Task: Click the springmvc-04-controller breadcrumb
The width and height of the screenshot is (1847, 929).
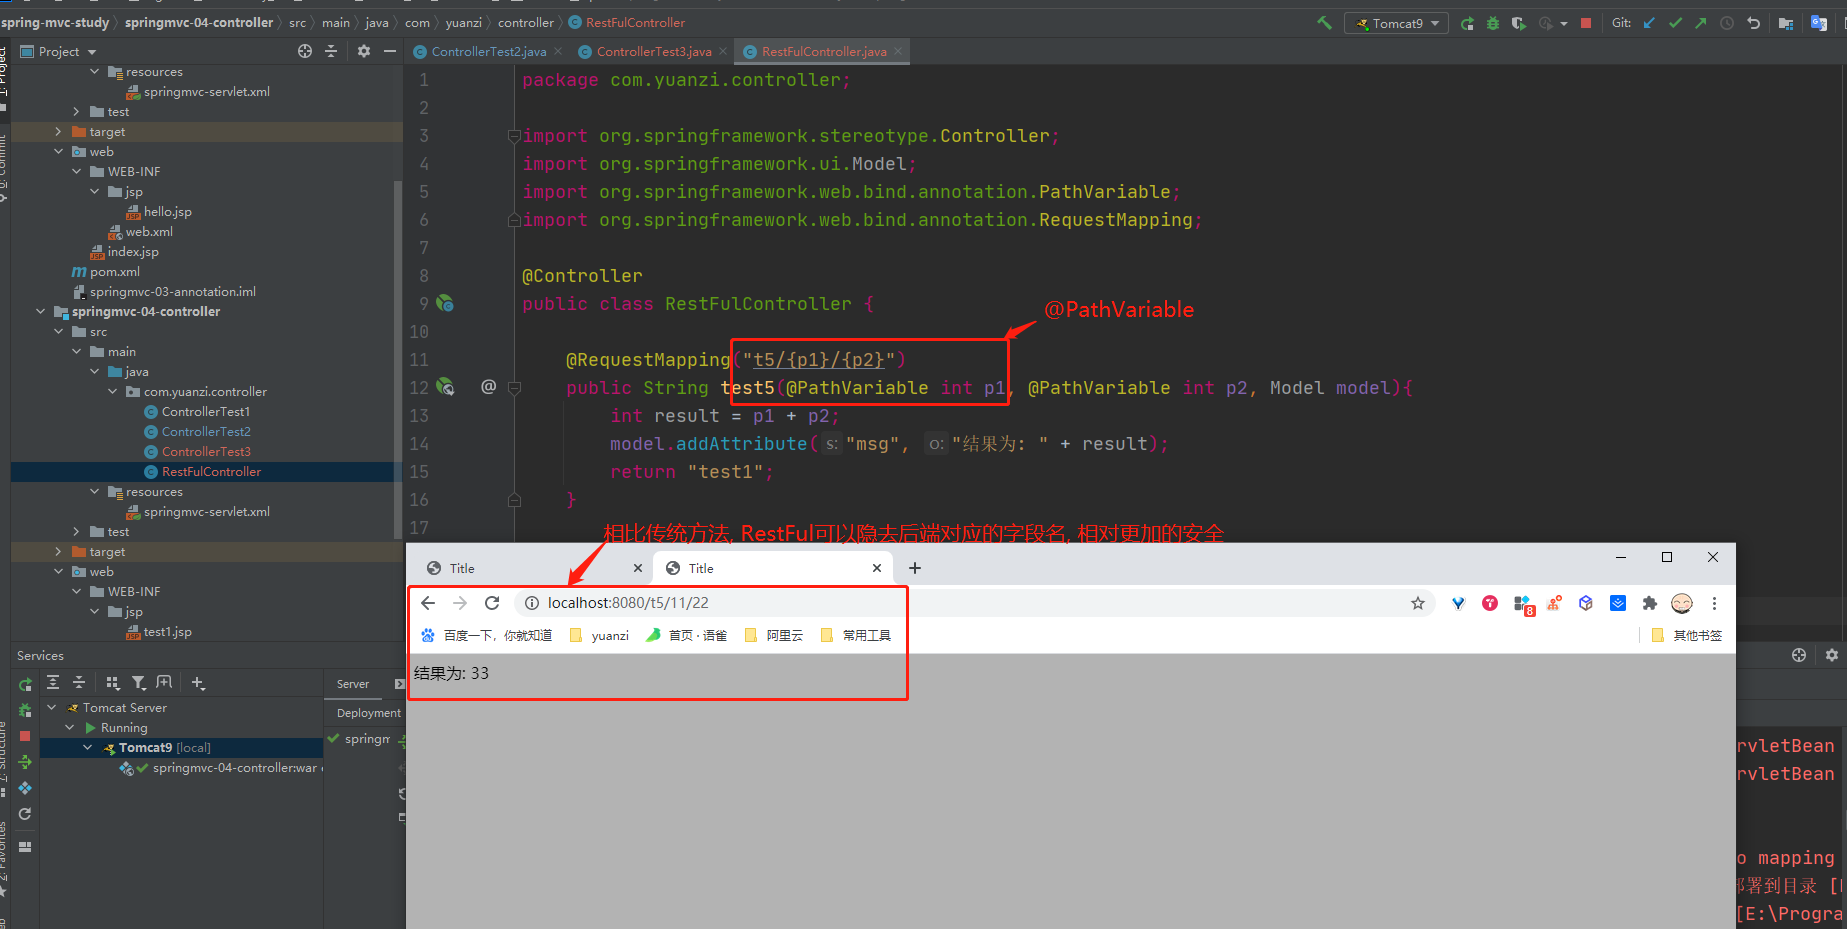Action: pos(199,23)
